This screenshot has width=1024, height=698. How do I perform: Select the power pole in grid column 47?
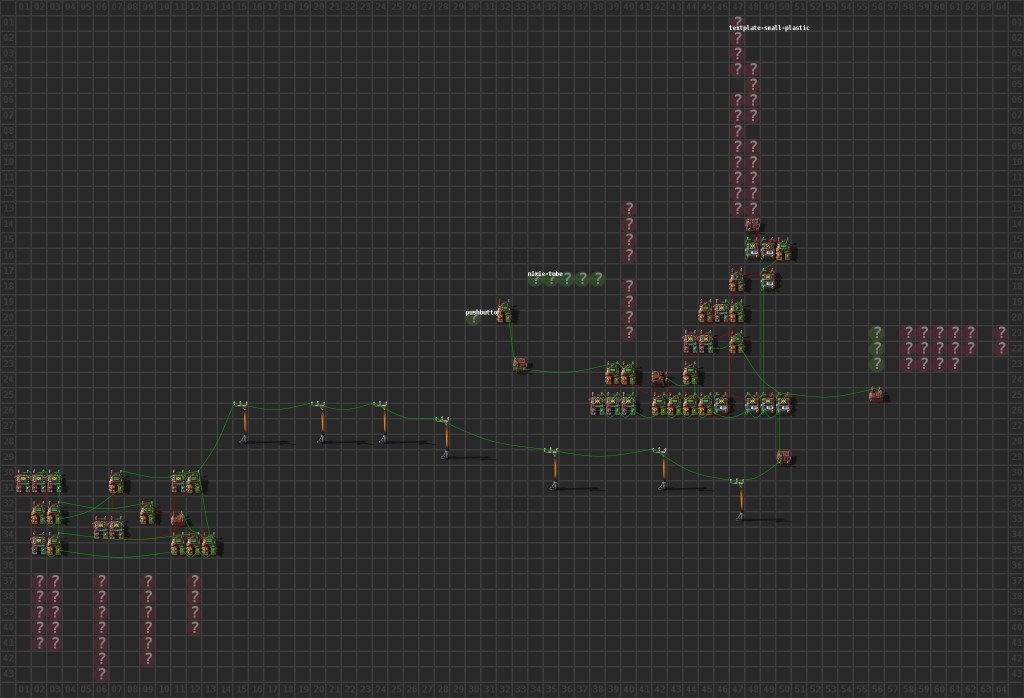pyautogui.click(x=740, y=500)
